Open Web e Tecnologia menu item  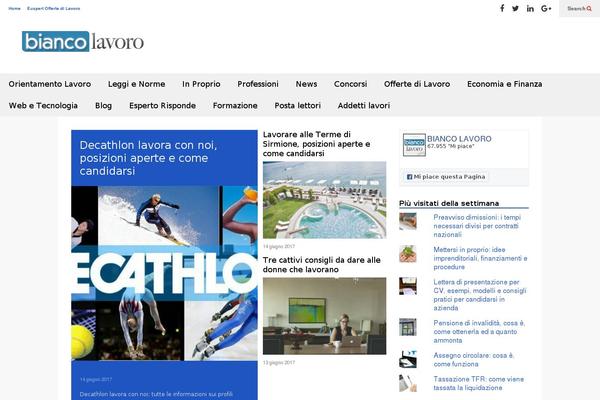(43, 105)
